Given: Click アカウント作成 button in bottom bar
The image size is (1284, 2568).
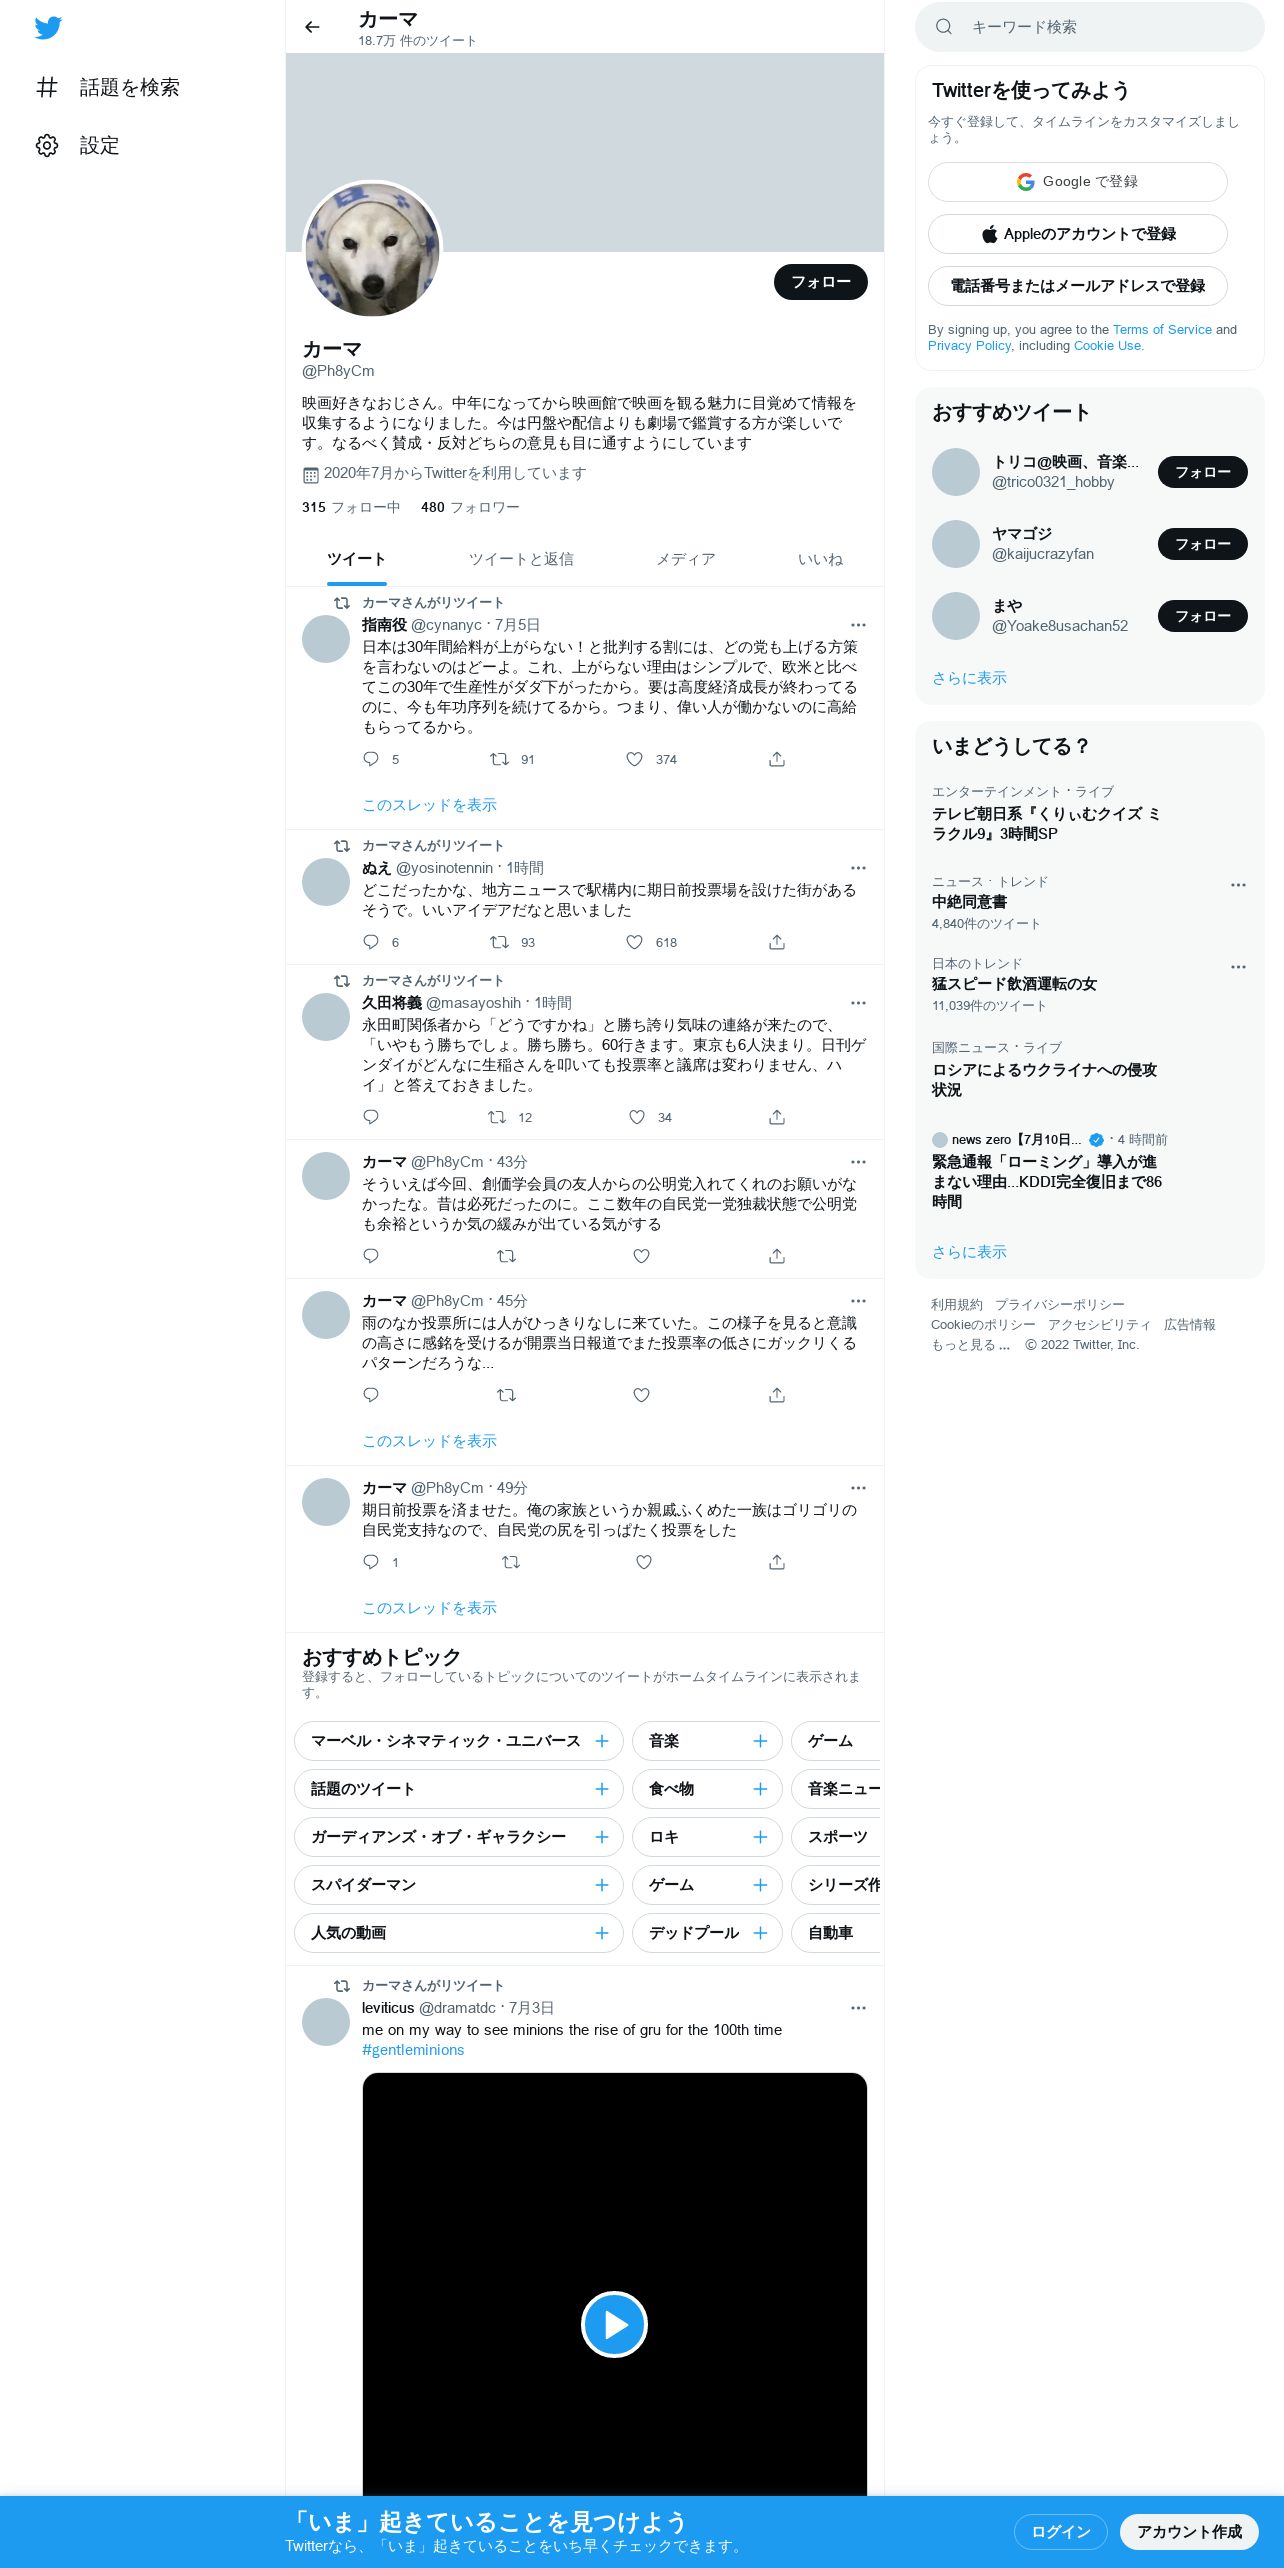Looking at the screenshot, I should (1189, 2532).
